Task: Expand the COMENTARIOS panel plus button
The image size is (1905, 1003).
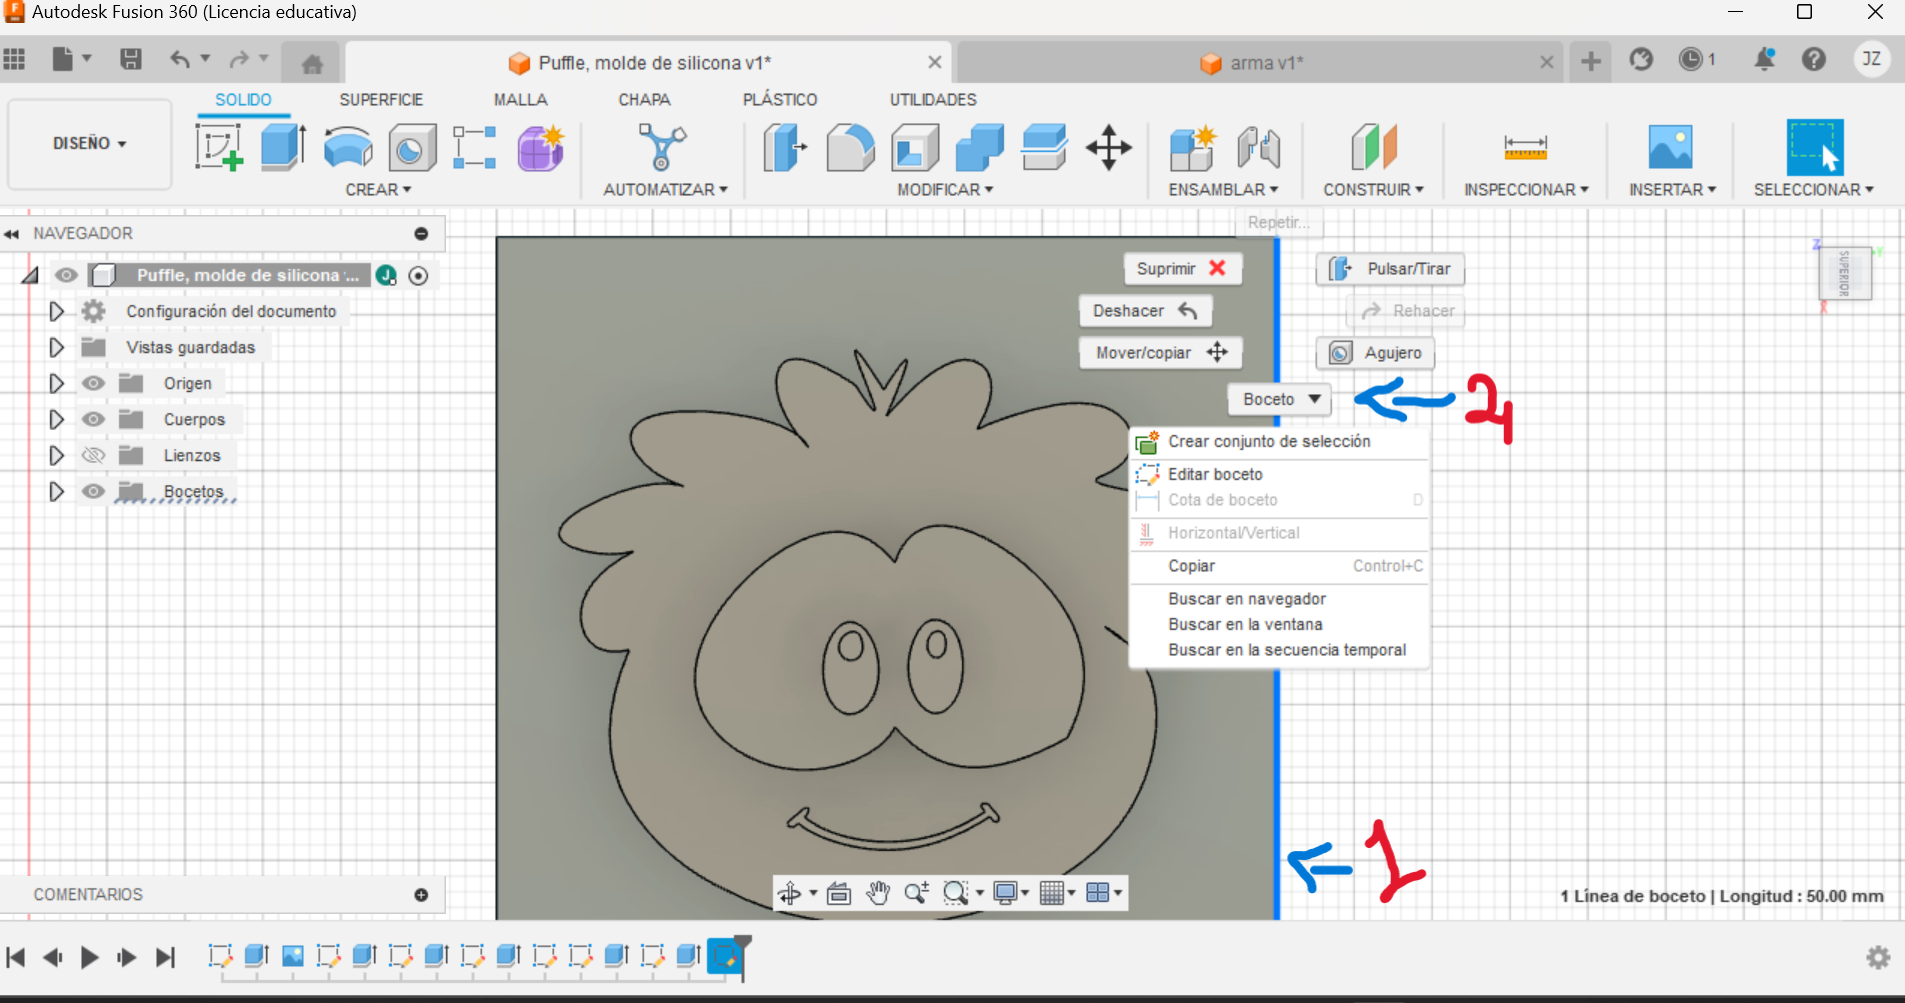Action: pos(421,895)
